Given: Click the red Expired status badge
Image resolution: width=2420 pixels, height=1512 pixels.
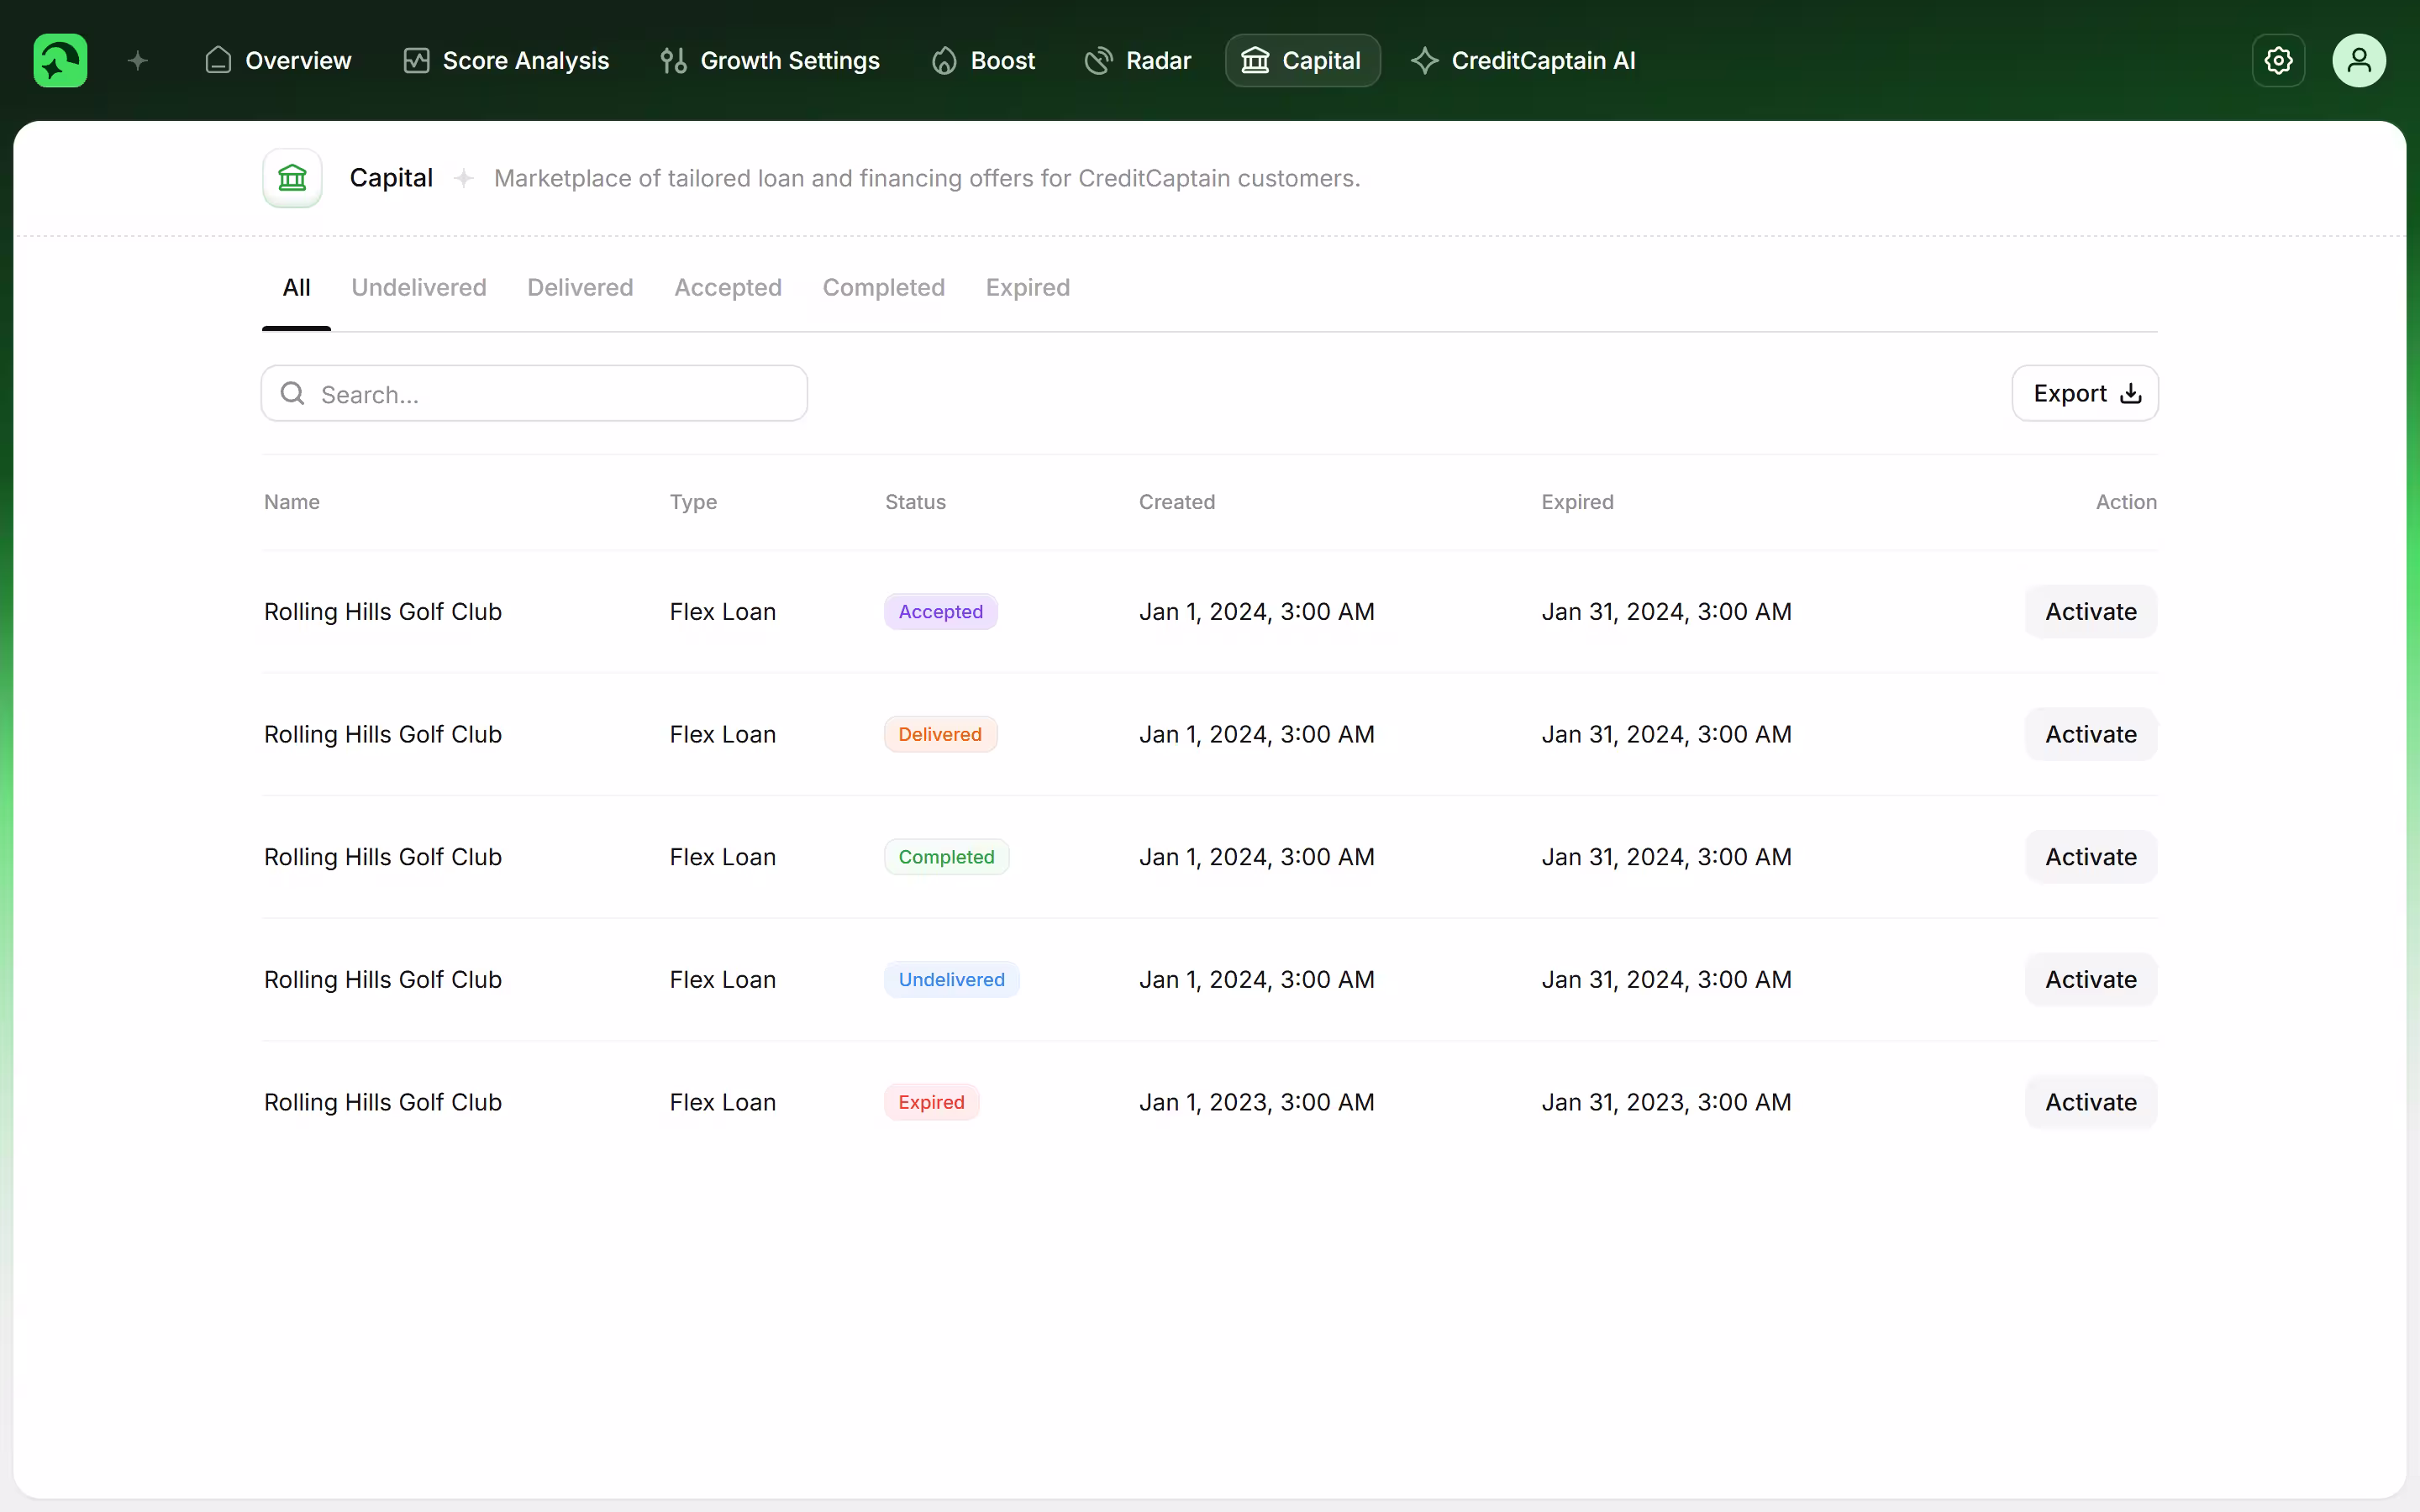Looking at the screenshot, I should [x=931, y=1103].
